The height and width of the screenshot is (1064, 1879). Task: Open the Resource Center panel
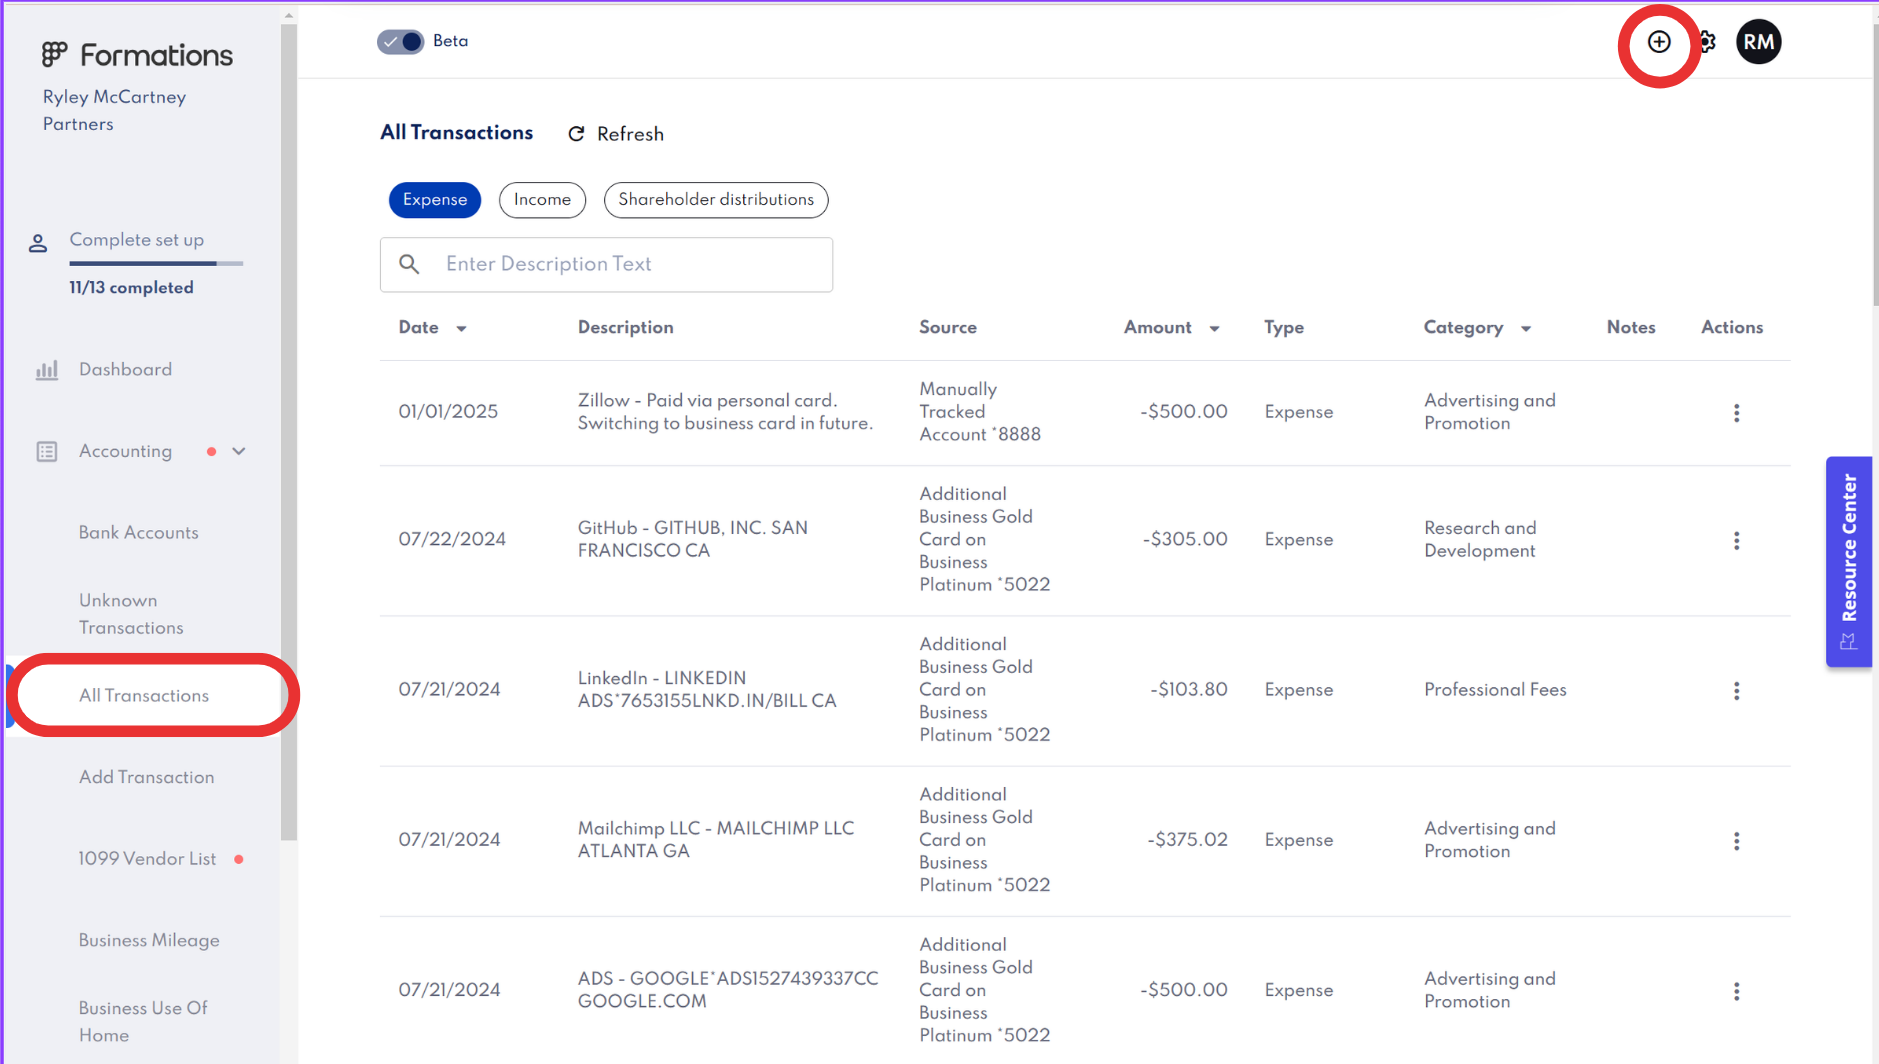tap(1848, 560)
